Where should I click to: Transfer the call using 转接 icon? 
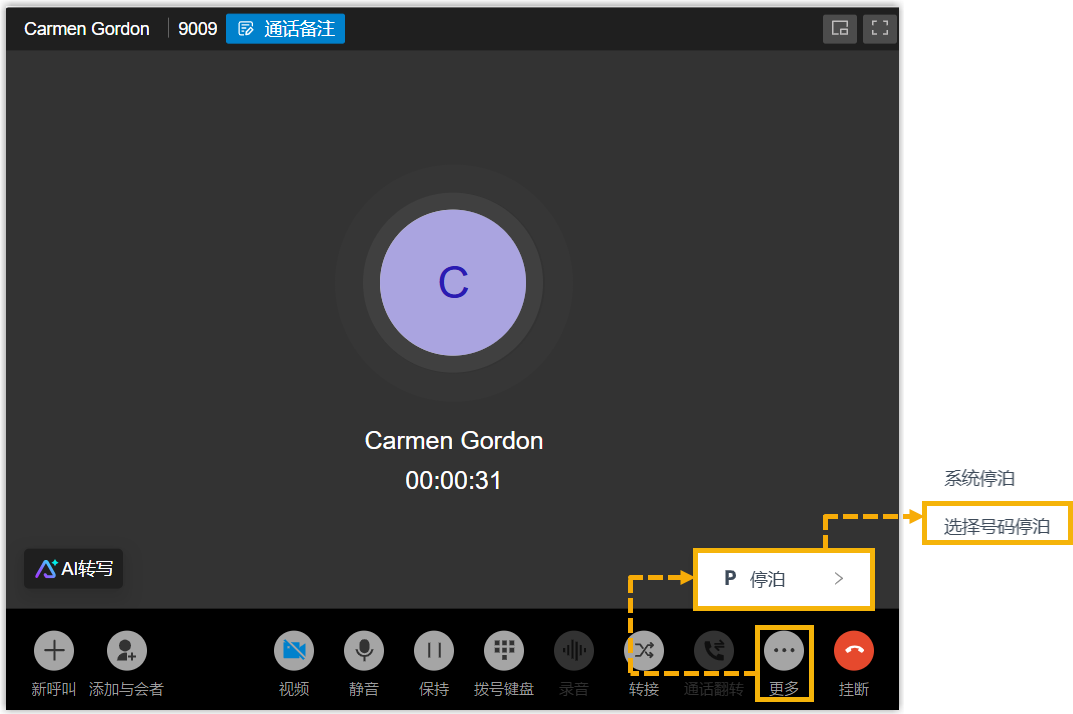pos(644,651)
